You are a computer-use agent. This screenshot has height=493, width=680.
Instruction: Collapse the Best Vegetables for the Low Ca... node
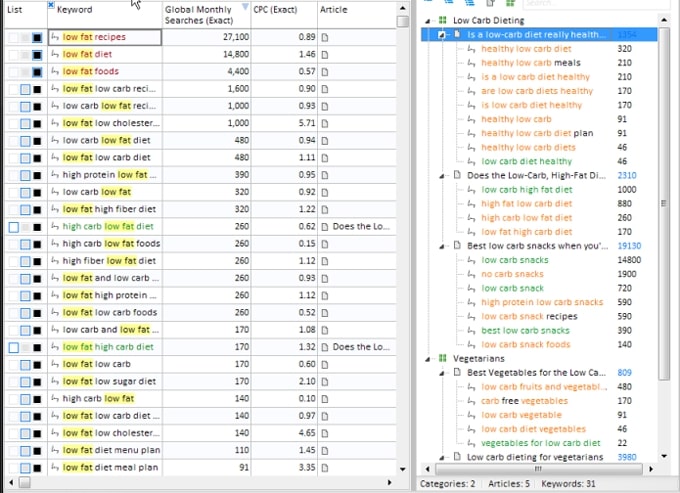point(441,373)
